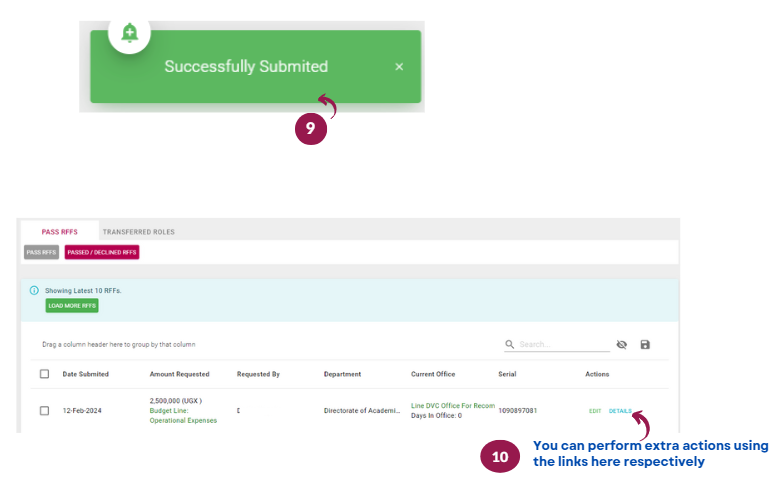Image resolution: width=772 pixels, height=482 pixels.
Task: Click the Search input field
Action: pyautogui.click(x=564, y=344)
